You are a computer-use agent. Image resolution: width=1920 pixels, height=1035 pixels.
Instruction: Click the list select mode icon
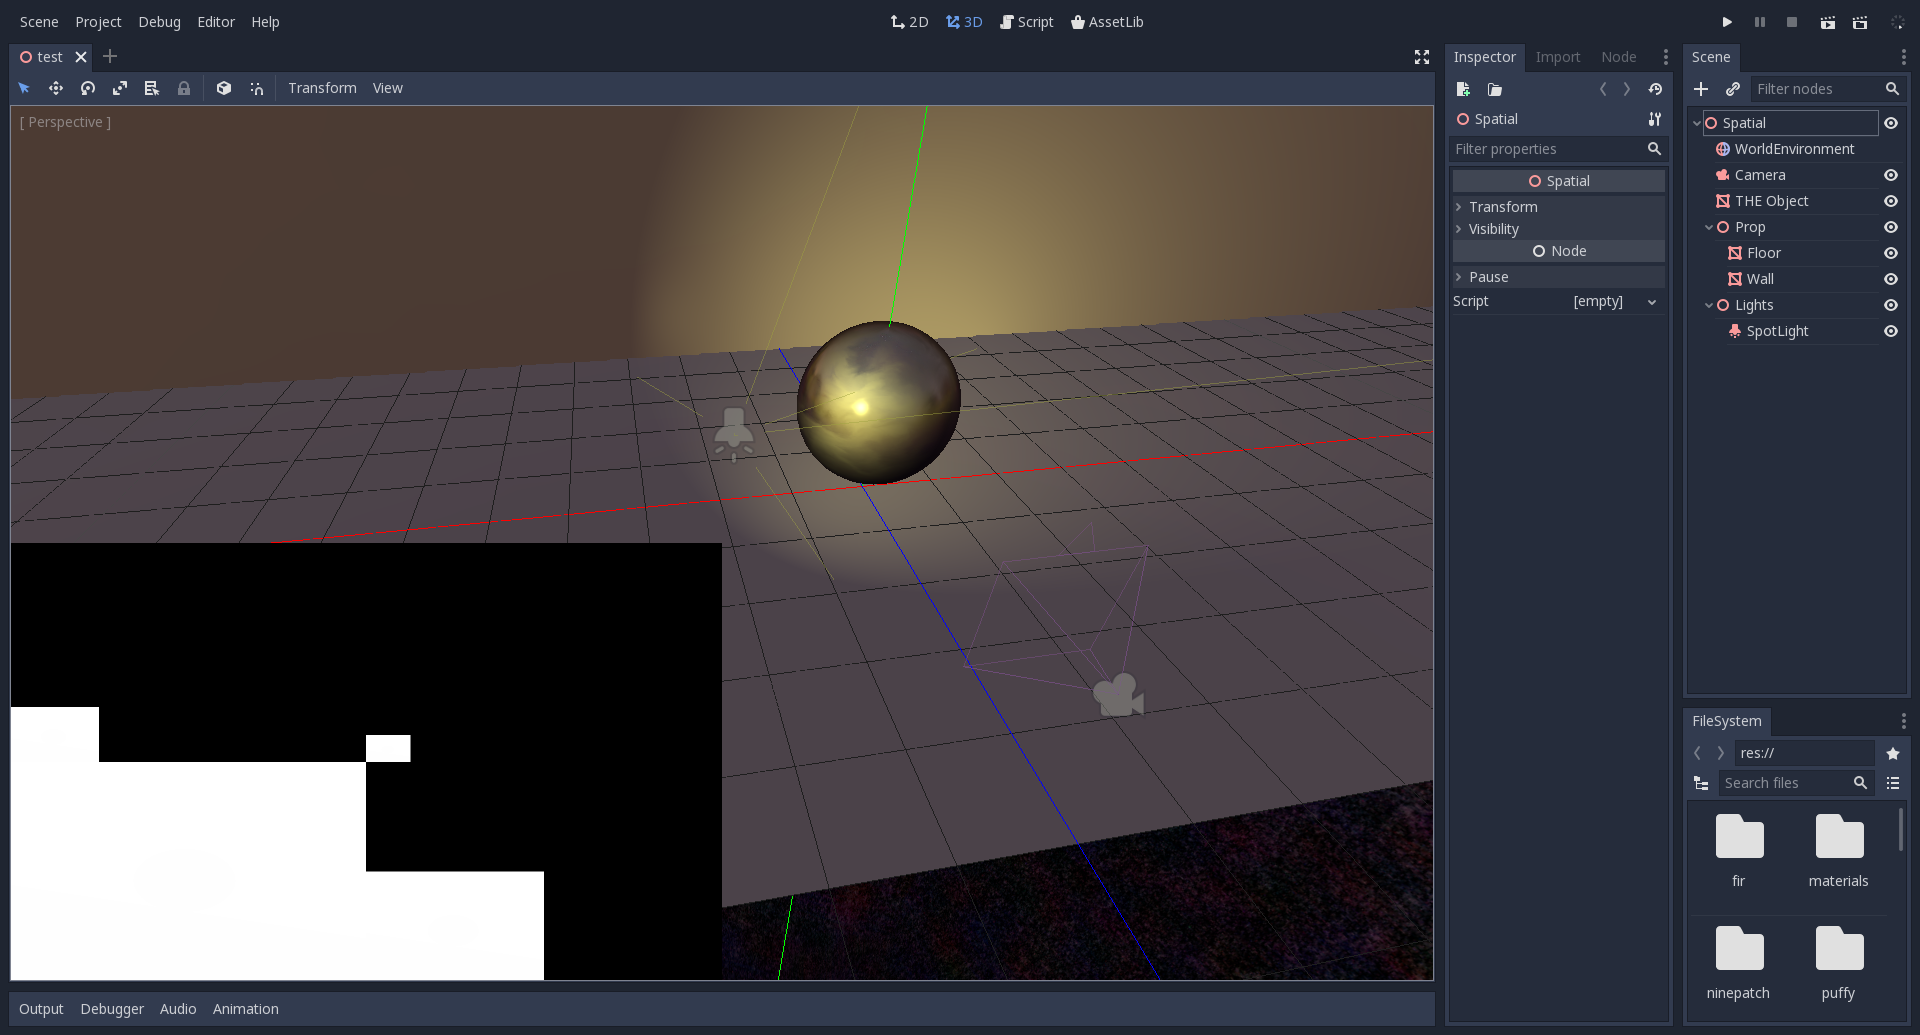point(152,88)
